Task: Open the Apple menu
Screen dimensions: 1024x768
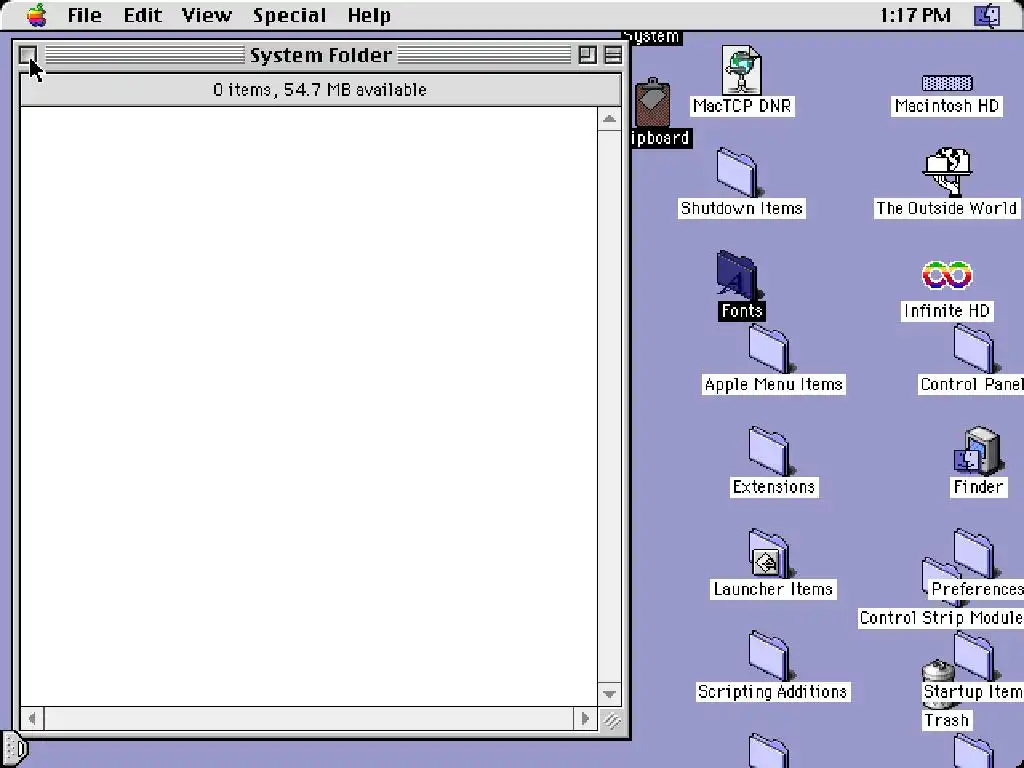Action: point(37,15)
